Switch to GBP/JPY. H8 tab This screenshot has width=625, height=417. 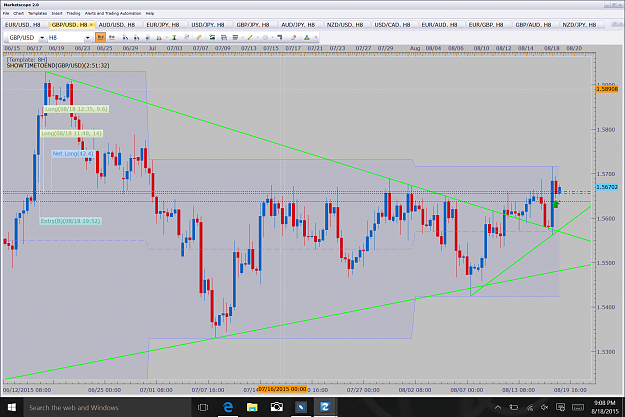pyautogui.click(x=253, y=25)
